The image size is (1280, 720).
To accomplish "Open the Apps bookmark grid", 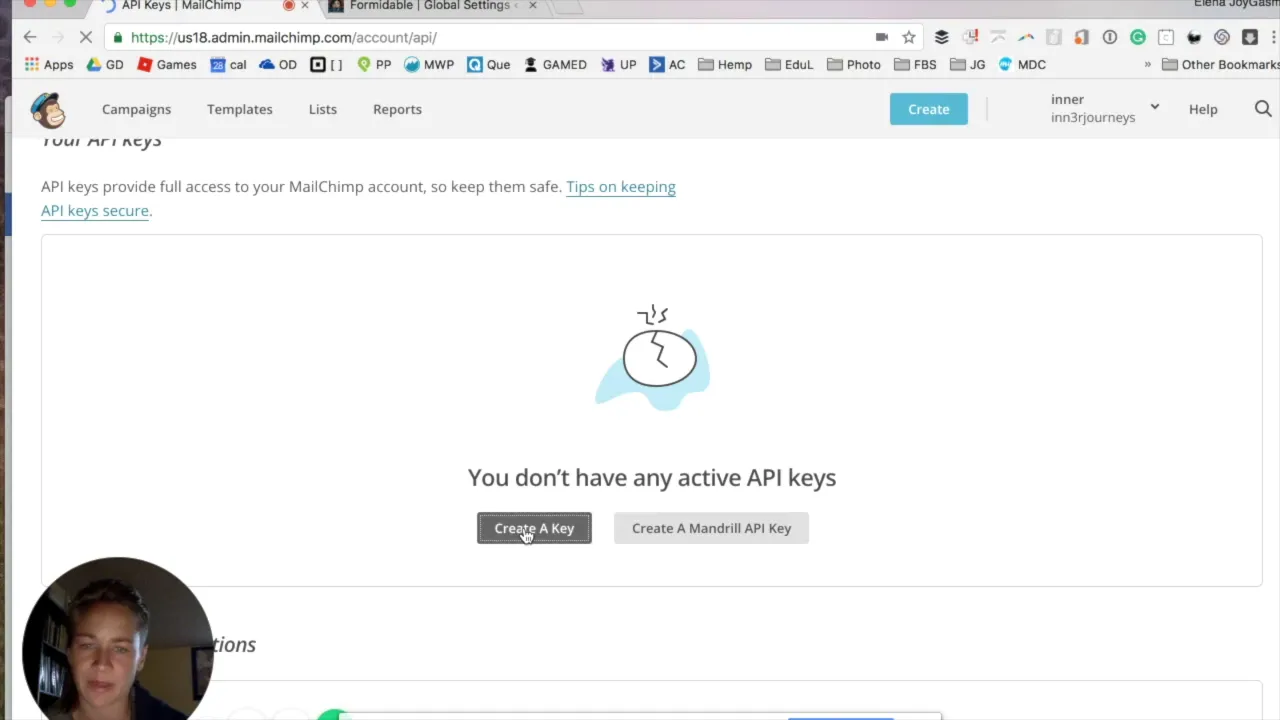I will pos(49,64).
